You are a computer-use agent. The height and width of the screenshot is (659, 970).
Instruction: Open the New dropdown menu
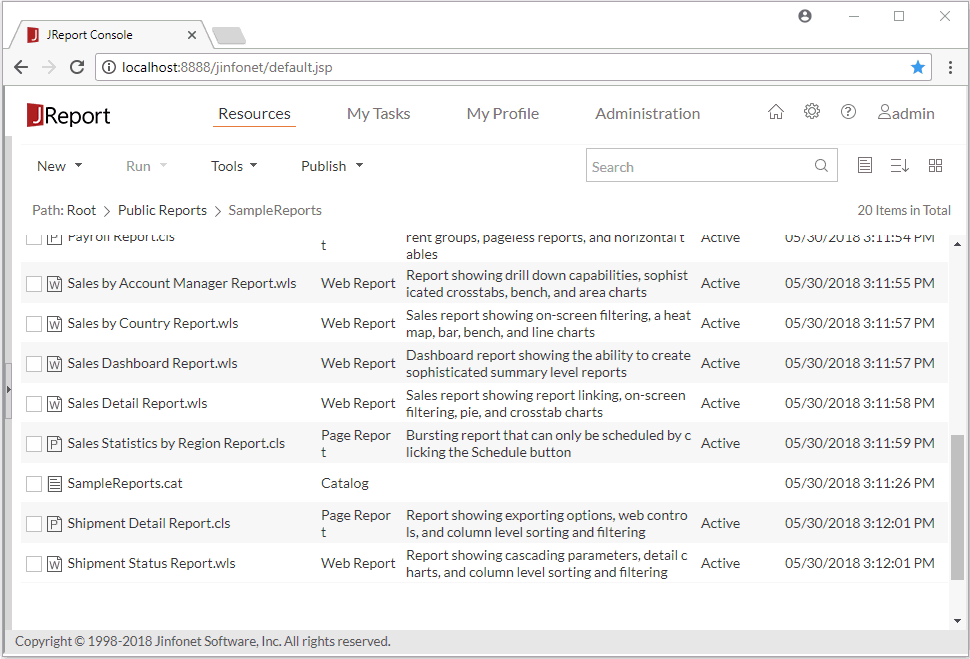59,166
